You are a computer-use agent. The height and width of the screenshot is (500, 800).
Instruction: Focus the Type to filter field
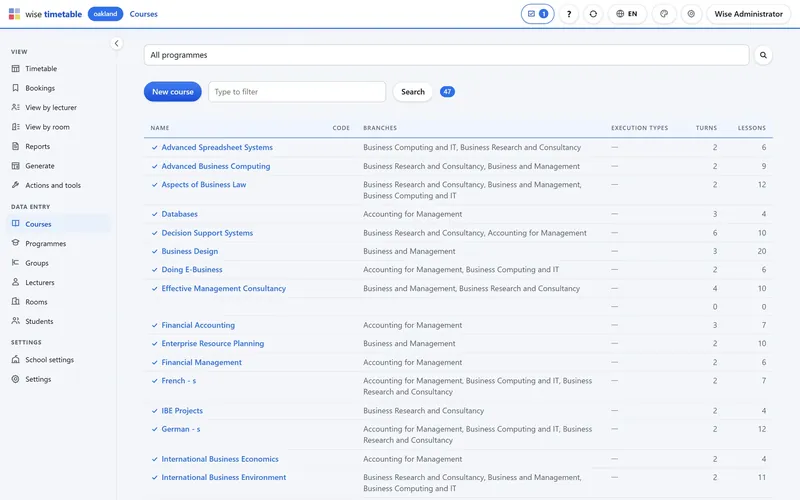(x=297, y=92)
